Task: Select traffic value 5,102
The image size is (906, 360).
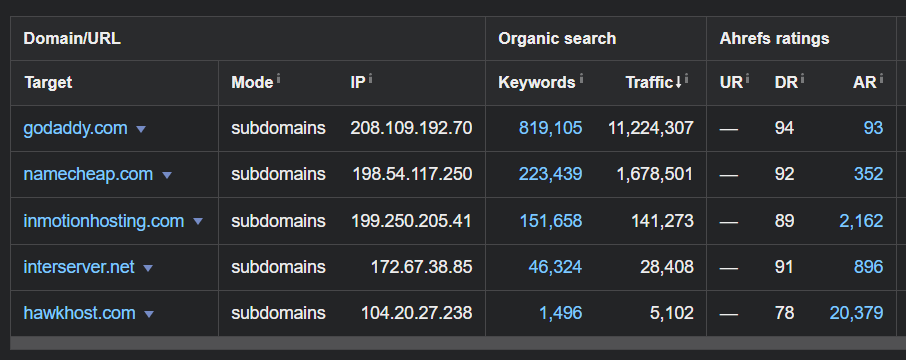Action: 671,313
